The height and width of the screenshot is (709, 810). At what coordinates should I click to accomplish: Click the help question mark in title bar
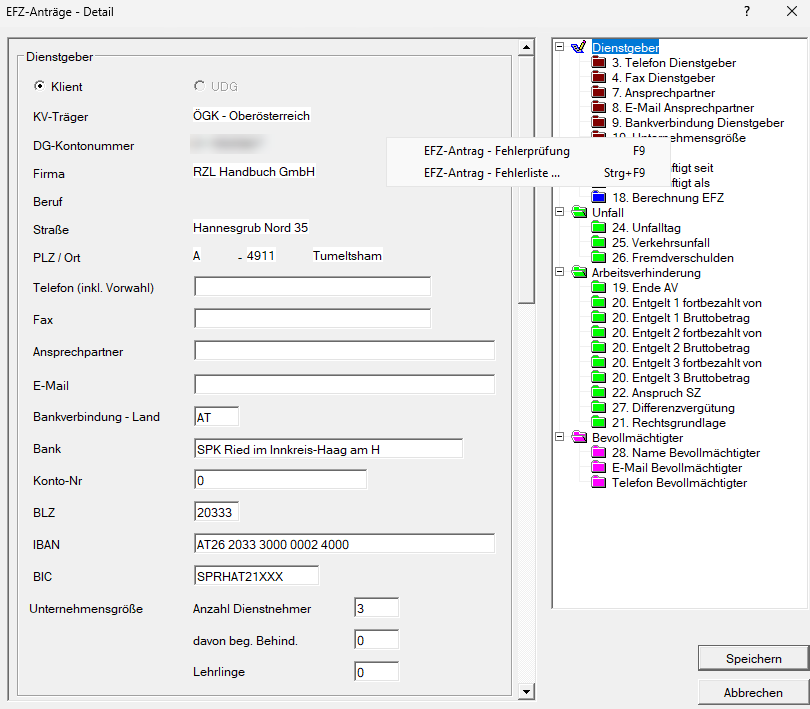[746, 11]
